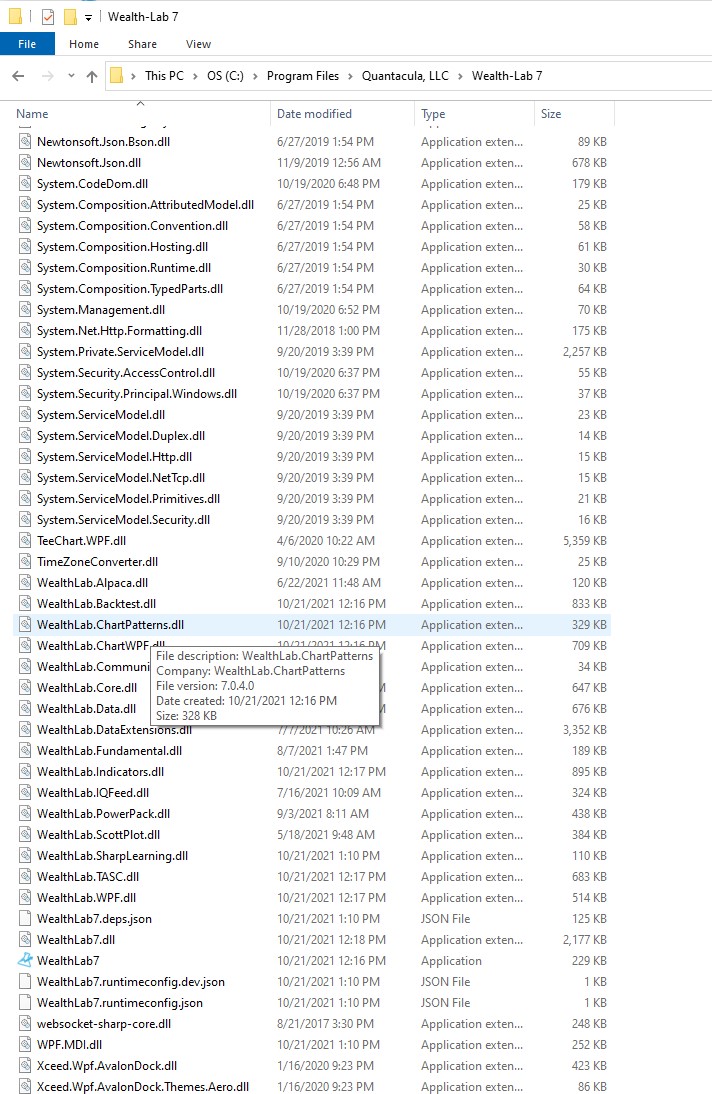Click the TimeZoneConverter.dll file icon
This screenshot has width=712, height=1094.
[25, 562]
